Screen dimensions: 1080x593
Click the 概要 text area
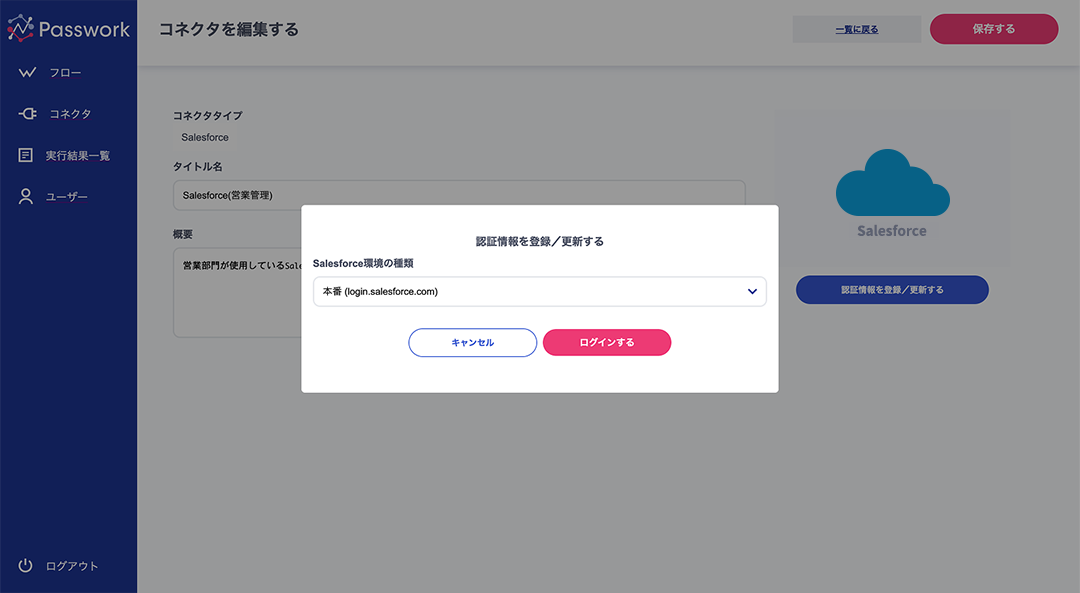coord(237,293)
